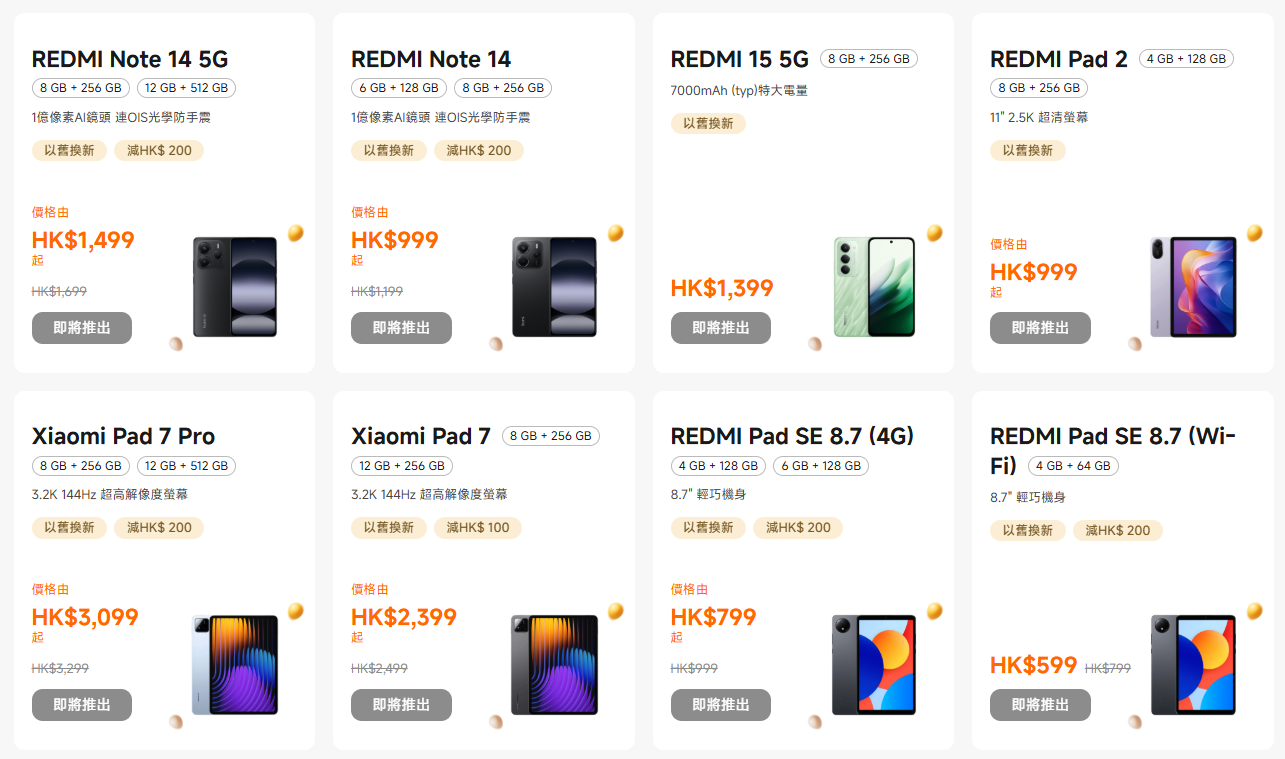Select 12 GB + 256 GB for Xiaomi Pad 7
1285x759 pixels.
(402, 466)
